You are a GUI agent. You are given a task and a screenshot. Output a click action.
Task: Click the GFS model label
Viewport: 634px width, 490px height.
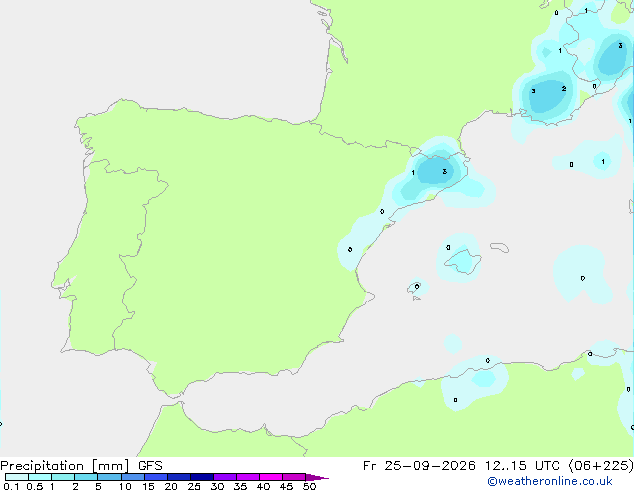150,466
